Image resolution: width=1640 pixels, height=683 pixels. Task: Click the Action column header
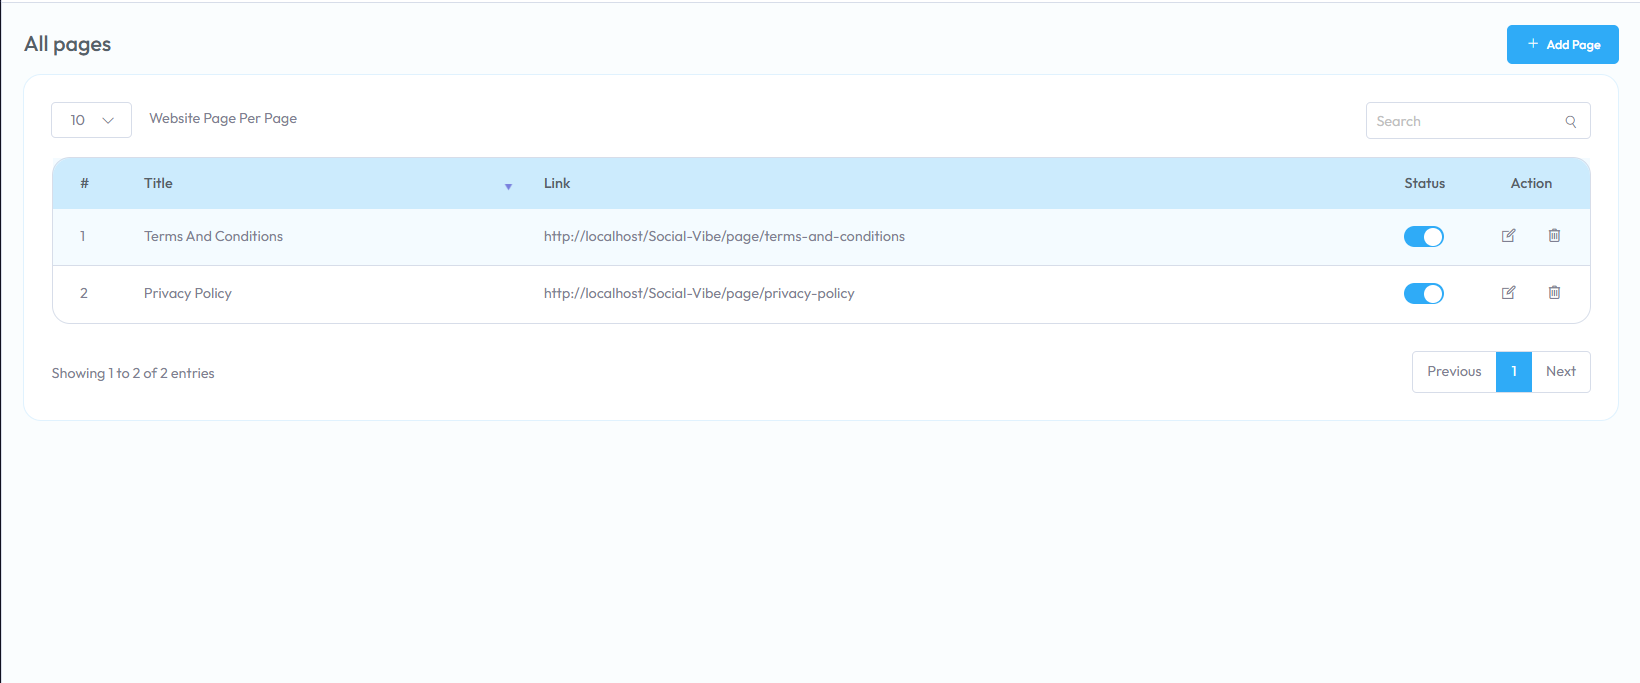pyautogui.click(x=1531, y=183)
